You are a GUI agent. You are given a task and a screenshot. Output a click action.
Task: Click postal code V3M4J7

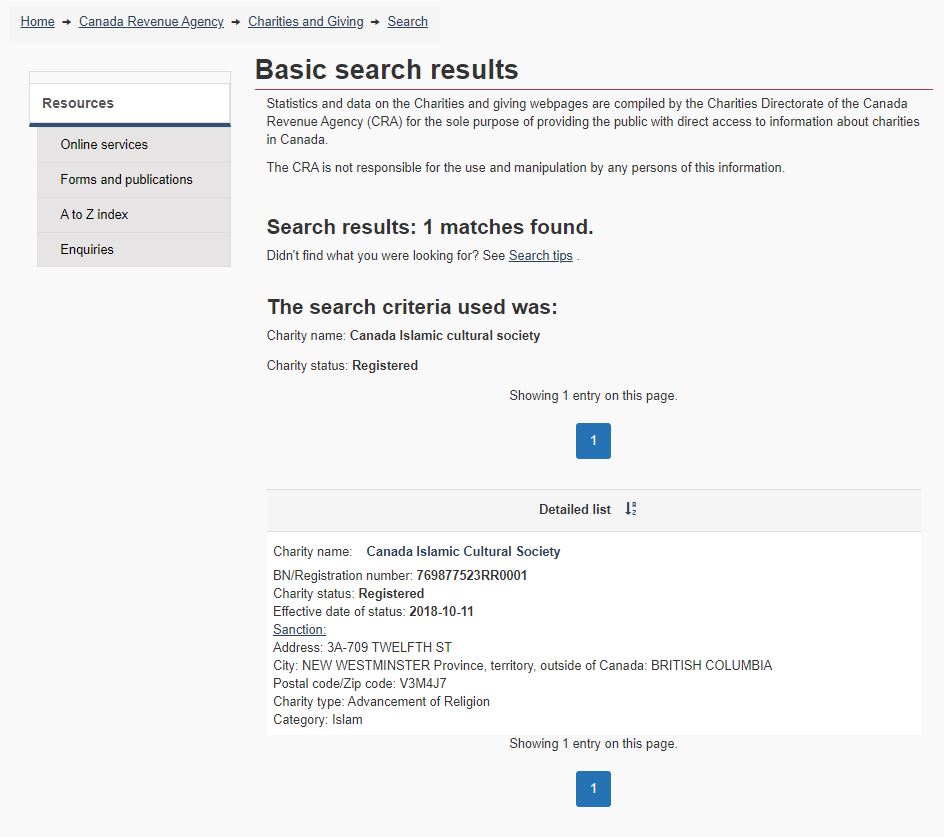(423, 683)
